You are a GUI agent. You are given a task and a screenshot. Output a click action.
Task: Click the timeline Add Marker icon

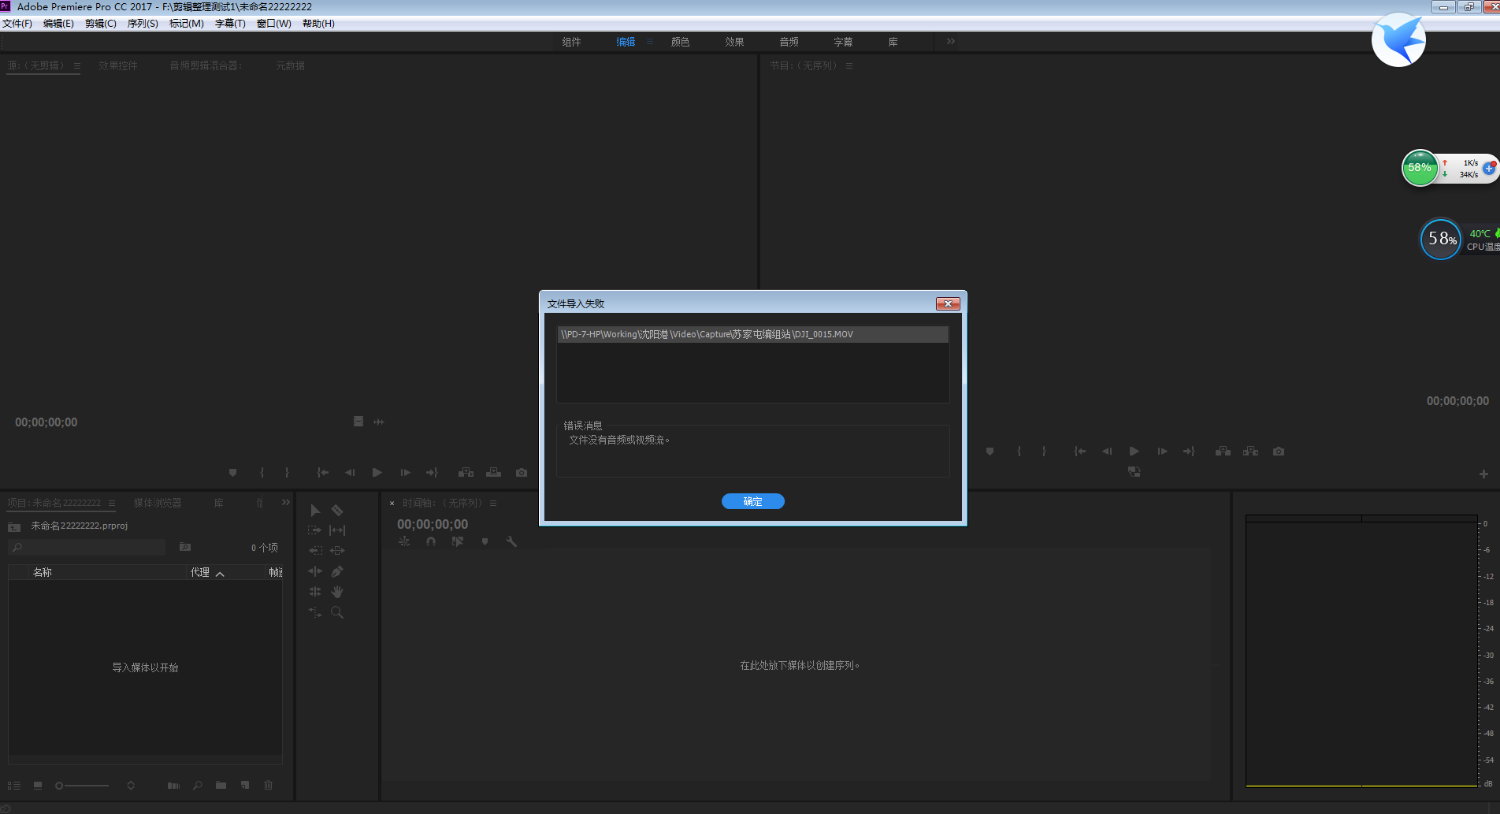click(485, 541)
